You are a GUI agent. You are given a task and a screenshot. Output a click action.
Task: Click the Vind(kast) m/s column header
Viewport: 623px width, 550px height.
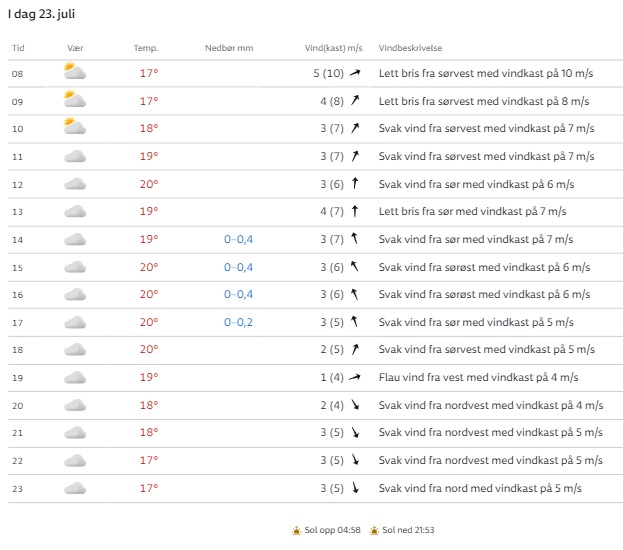(333, 48)
